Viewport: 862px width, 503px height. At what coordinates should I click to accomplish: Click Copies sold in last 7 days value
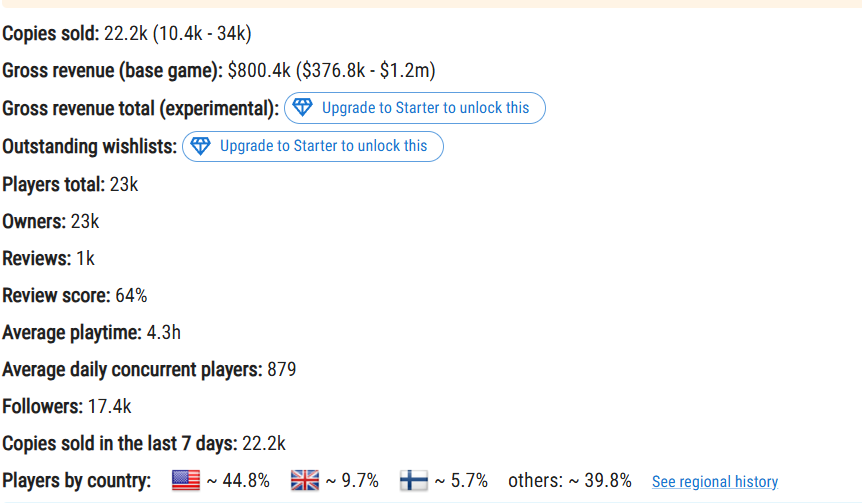264,443
